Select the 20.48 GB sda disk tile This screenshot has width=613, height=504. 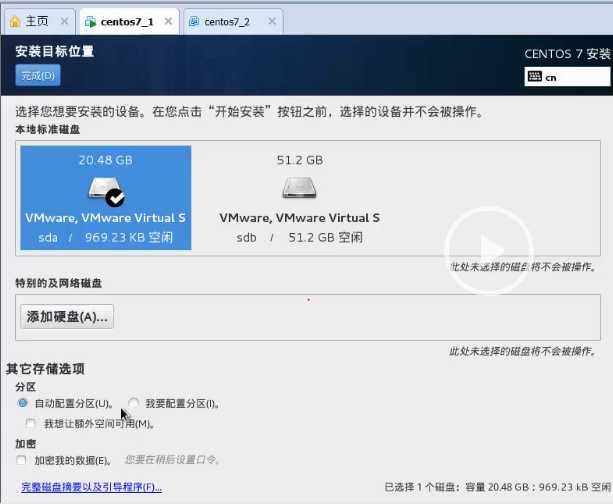[106, 197]
